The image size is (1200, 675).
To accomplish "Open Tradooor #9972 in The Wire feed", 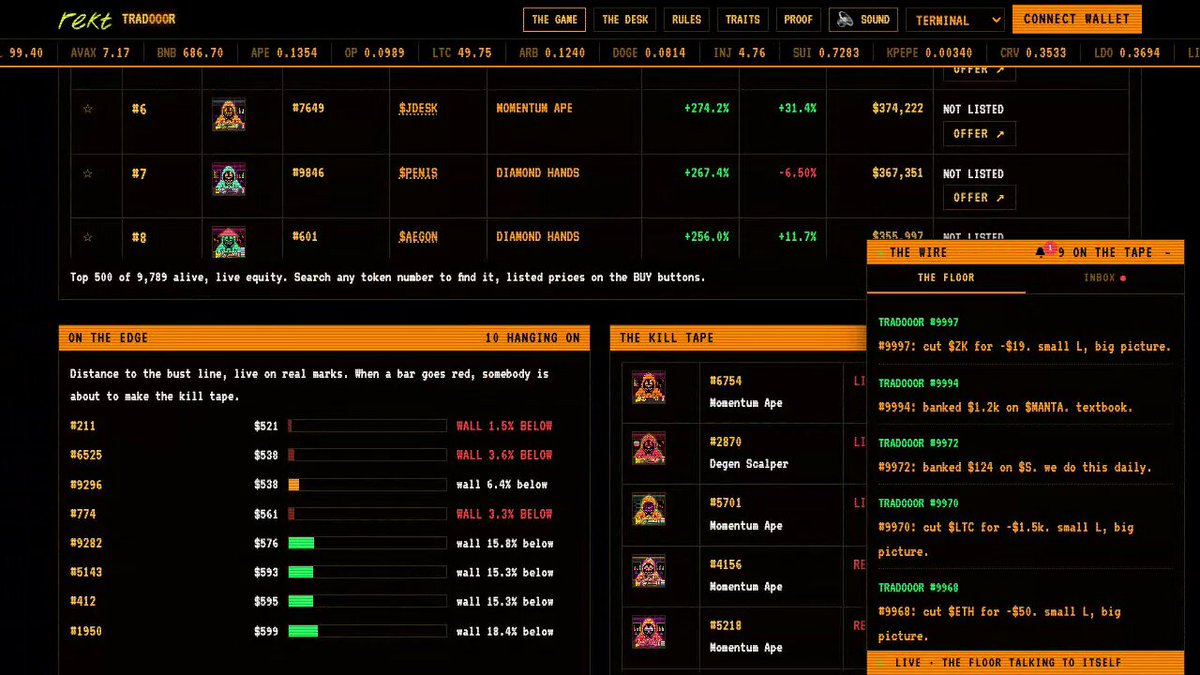I will coord(918,443).
